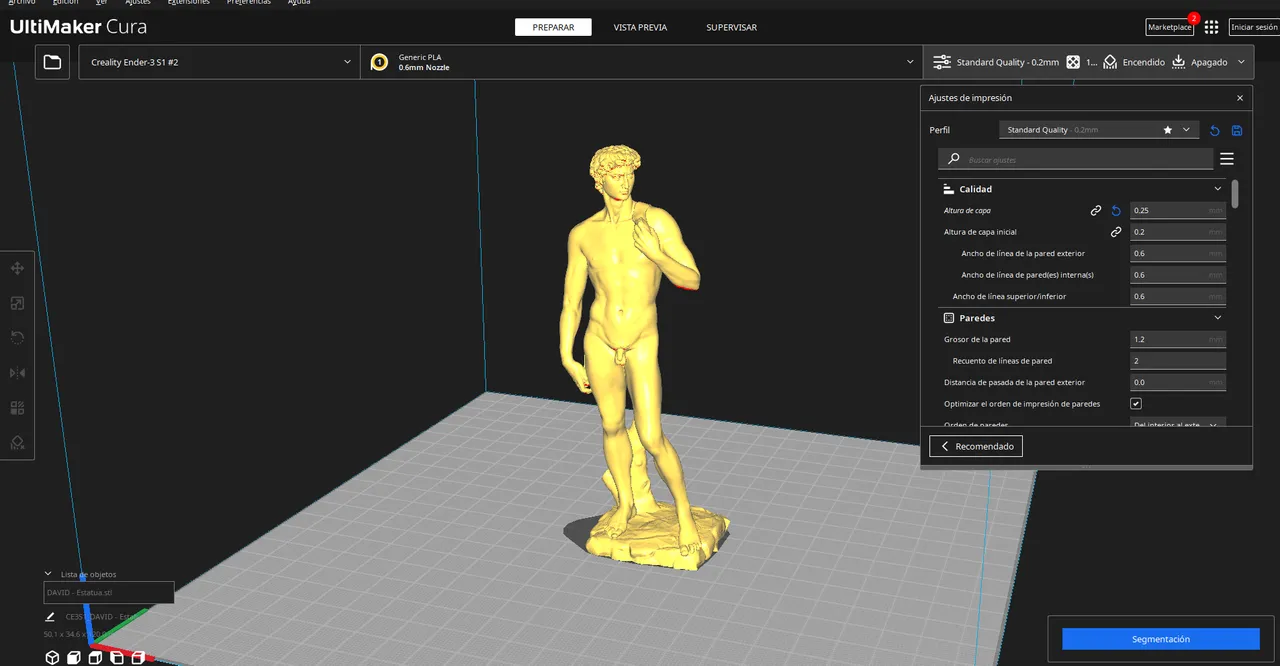The height and width of the screenshot is (666, 1280).
Task: Click Altura de capa value field 0.25
Action: [1178, 210]
